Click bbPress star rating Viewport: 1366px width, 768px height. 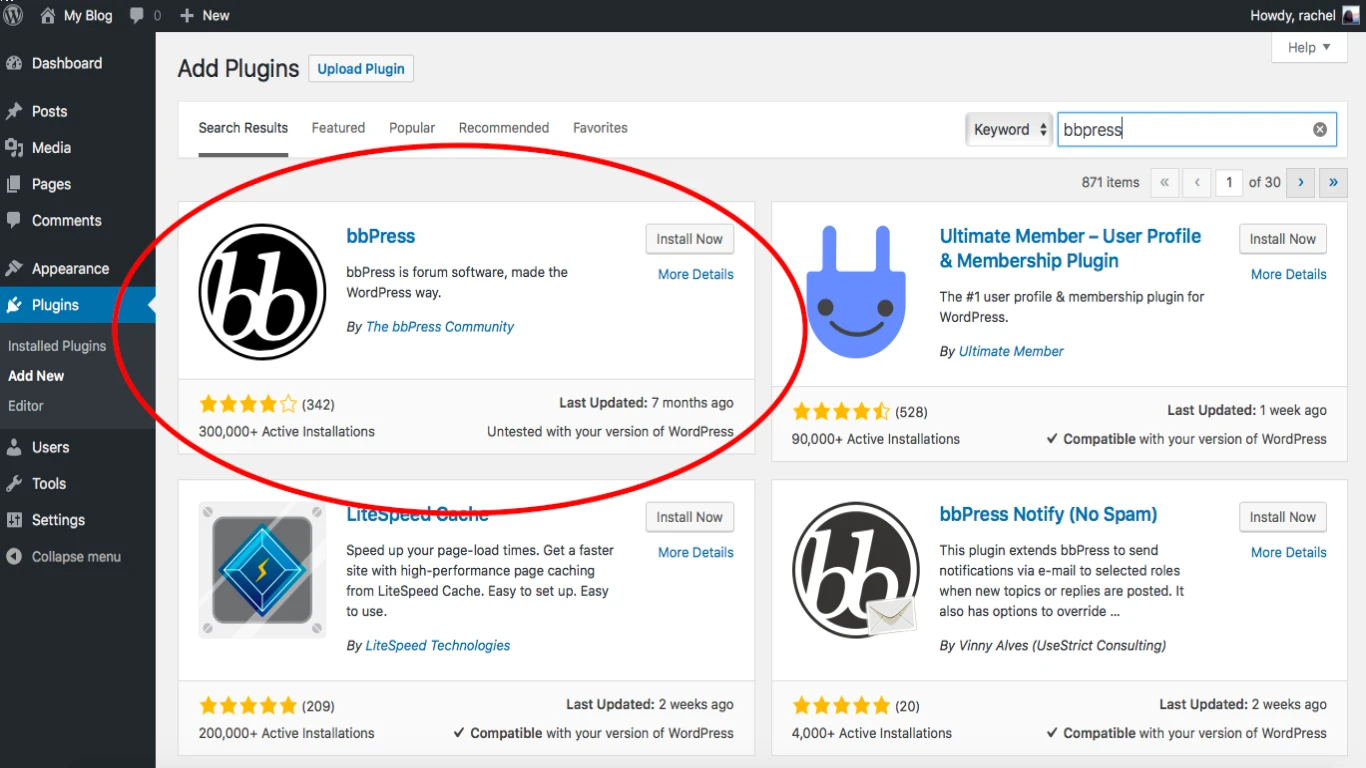[248, 404]
